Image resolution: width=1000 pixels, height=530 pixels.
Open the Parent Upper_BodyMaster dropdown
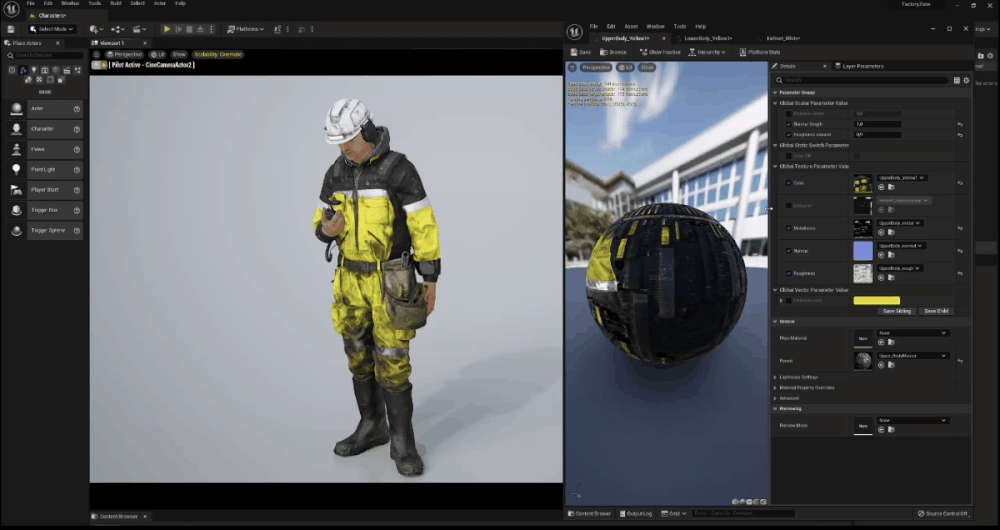(x=913, y=356)
